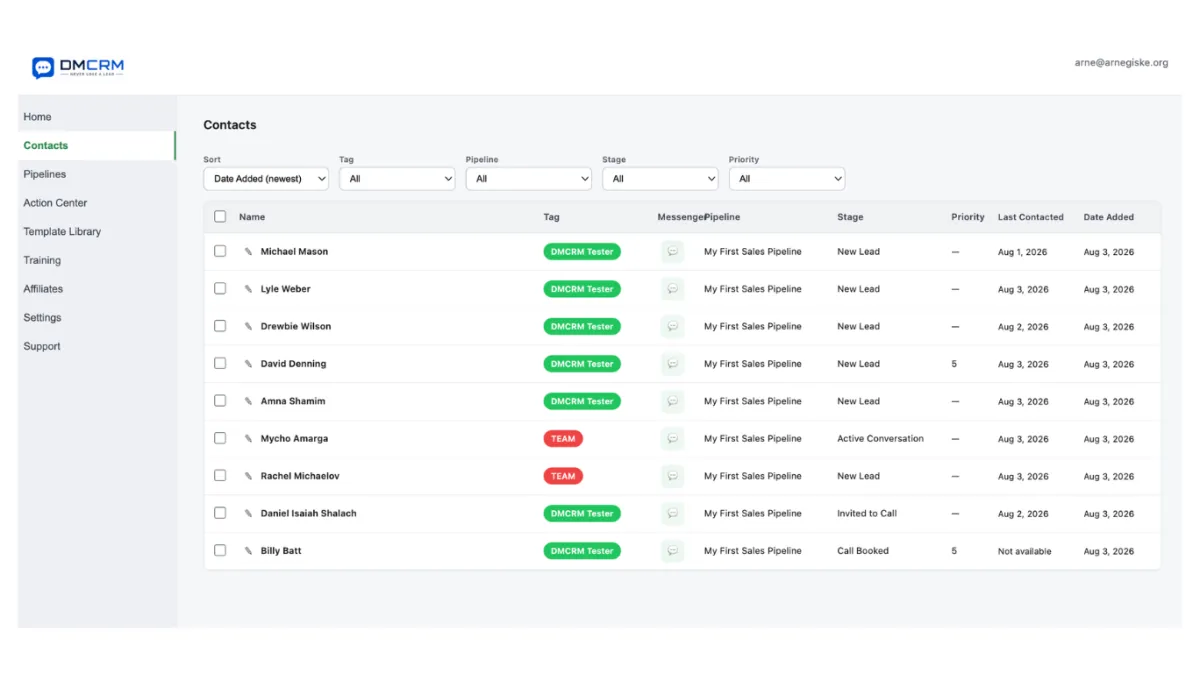Edit pencil icon for Drewbie Wilson
Viewport: 1200px width, 673px height.
coord(249,327)
